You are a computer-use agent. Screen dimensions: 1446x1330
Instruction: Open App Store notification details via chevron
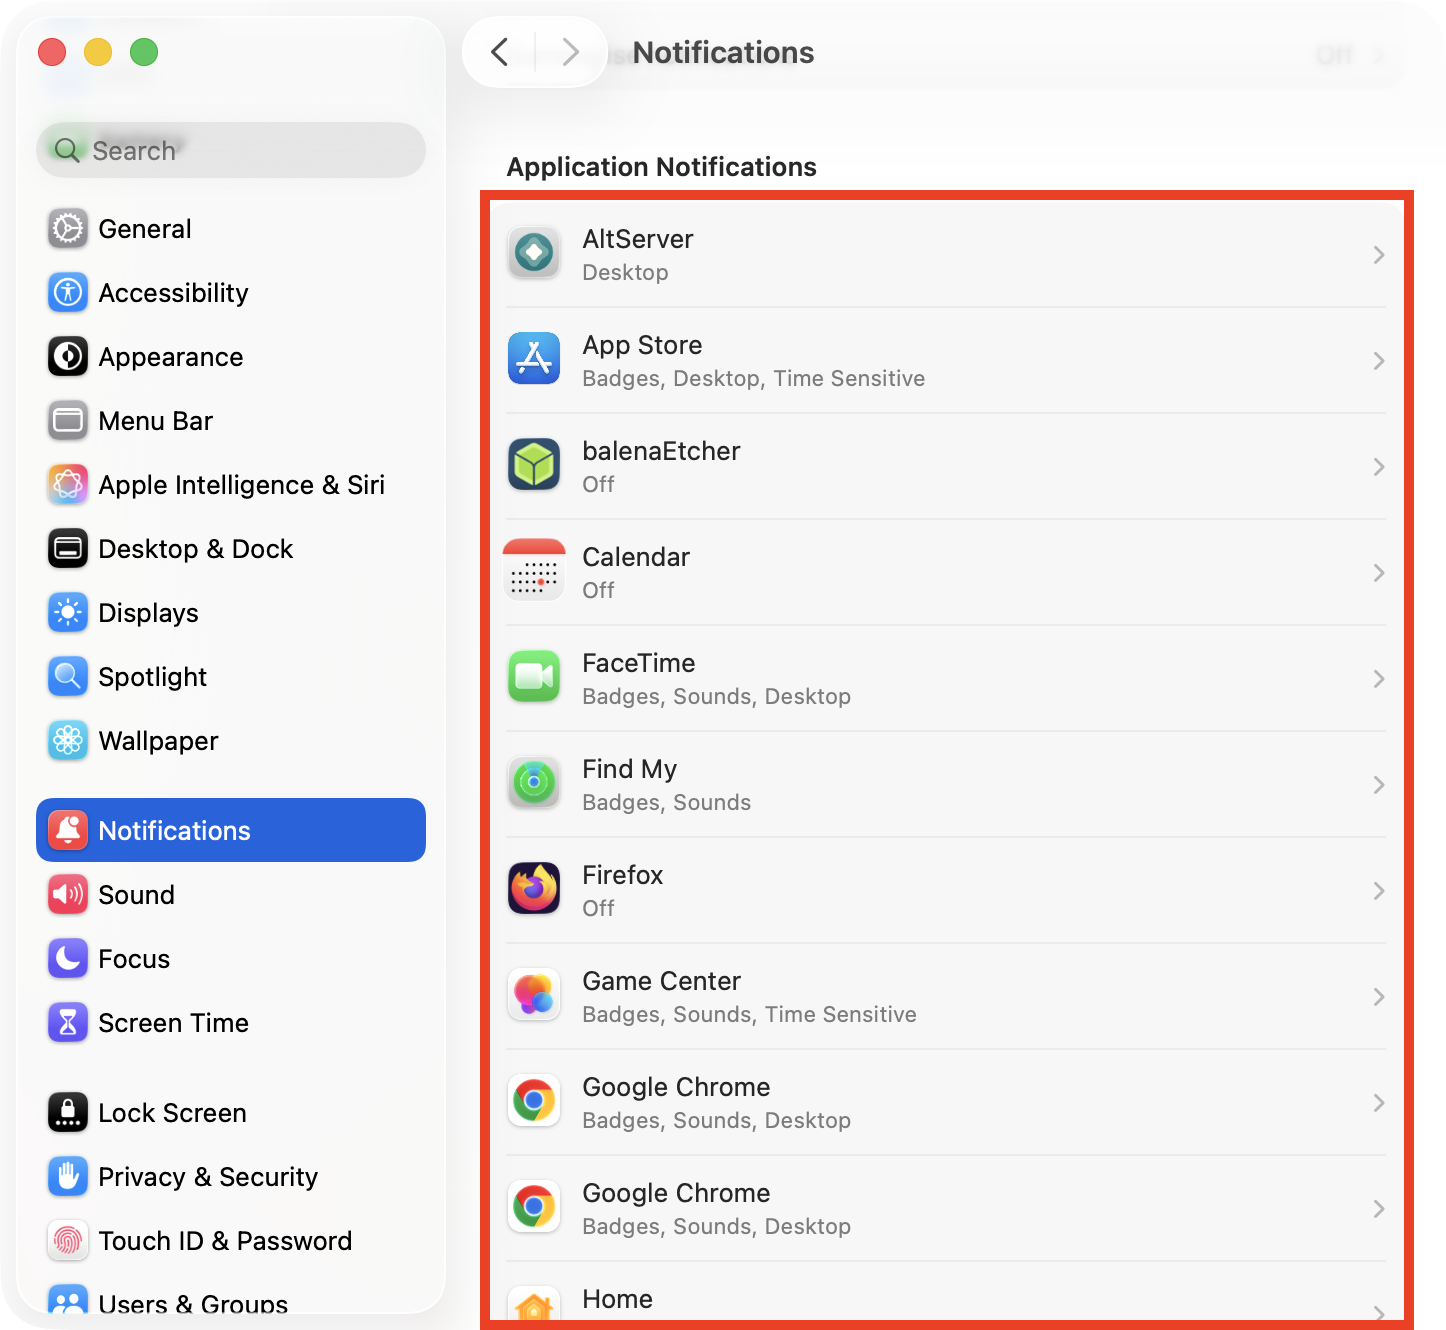pyautogui.click(x=1378, y=360)
